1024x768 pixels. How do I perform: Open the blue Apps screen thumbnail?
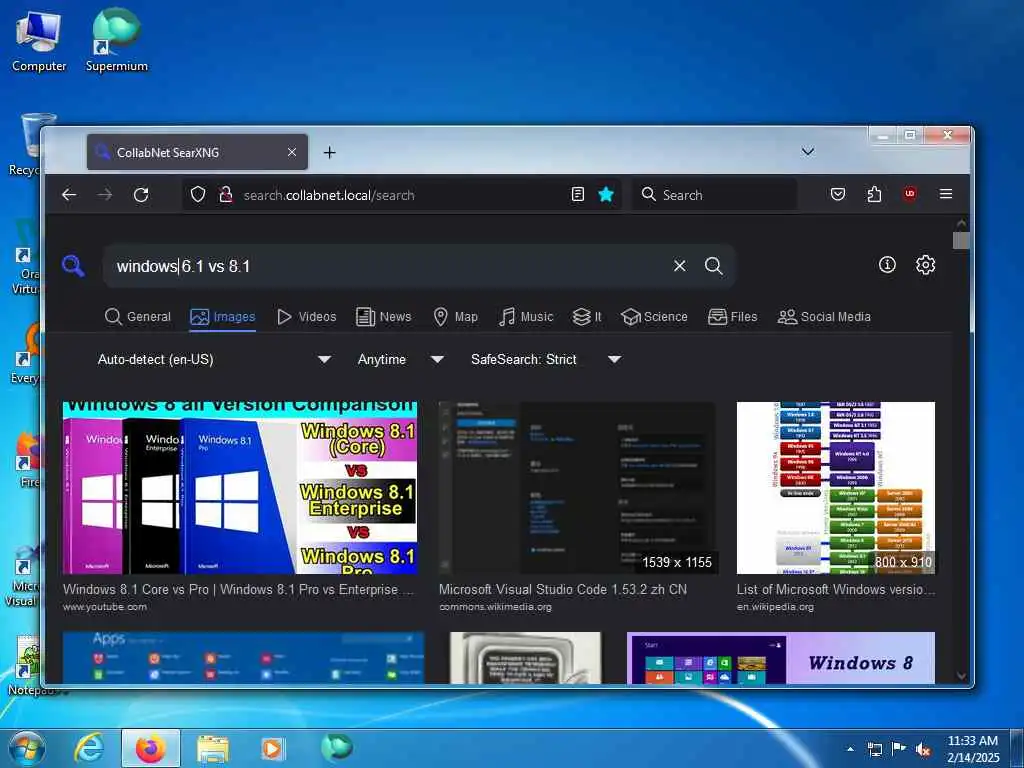coord(244,658)
